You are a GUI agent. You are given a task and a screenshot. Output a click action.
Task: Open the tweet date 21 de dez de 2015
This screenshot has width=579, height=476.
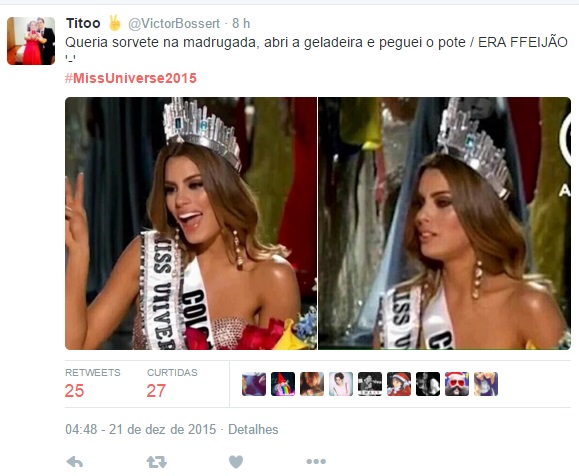coord(162,429)
